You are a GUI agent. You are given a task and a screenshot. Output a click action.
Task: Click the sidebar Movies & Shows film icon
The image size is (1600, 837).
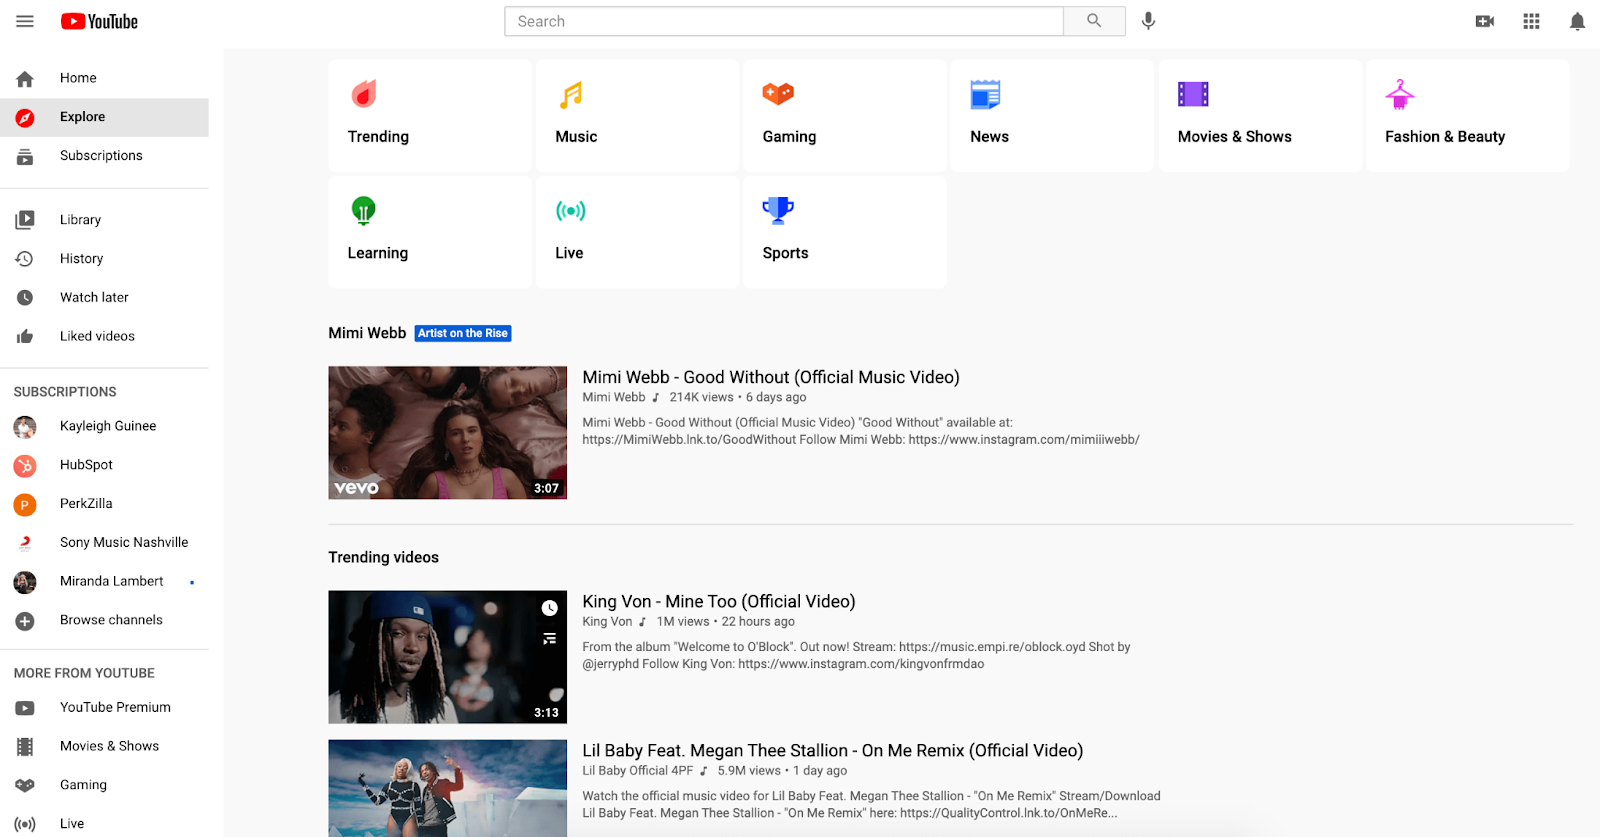pyautogui.click(x=25, y=747)
